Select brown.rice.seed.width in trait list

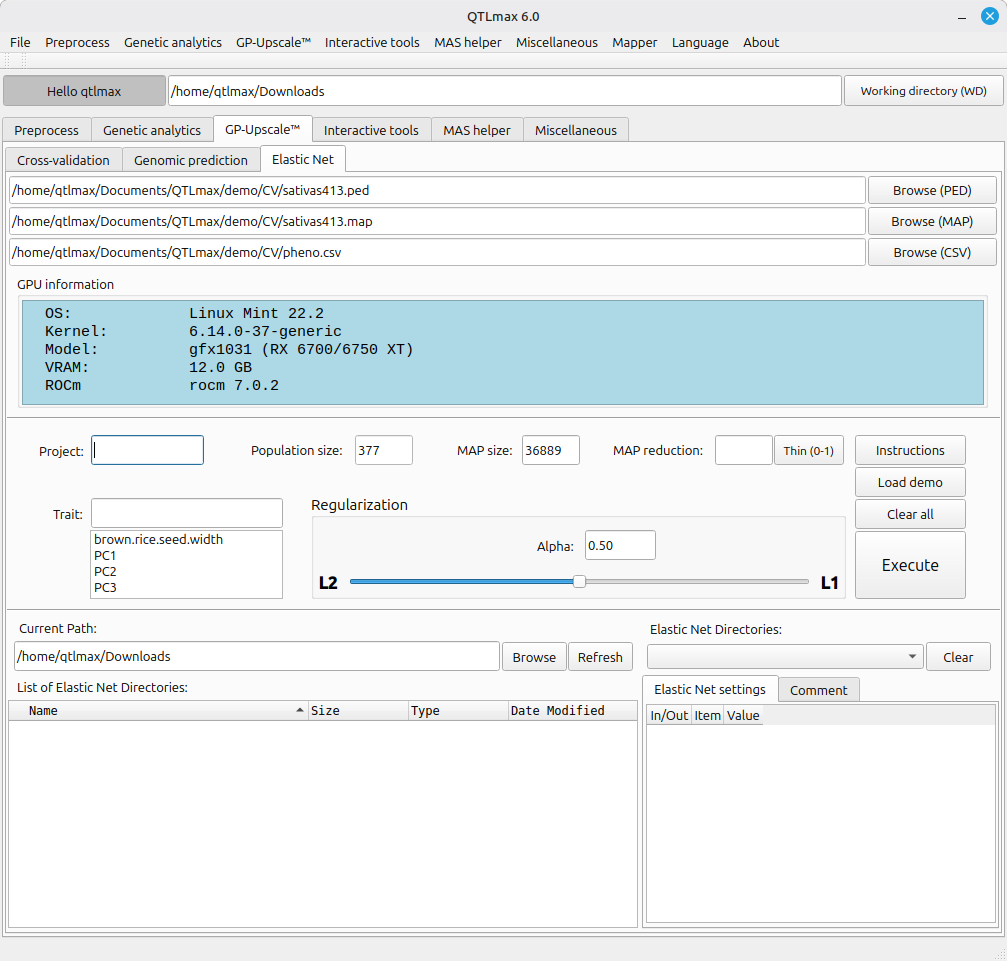coord(158,539)
